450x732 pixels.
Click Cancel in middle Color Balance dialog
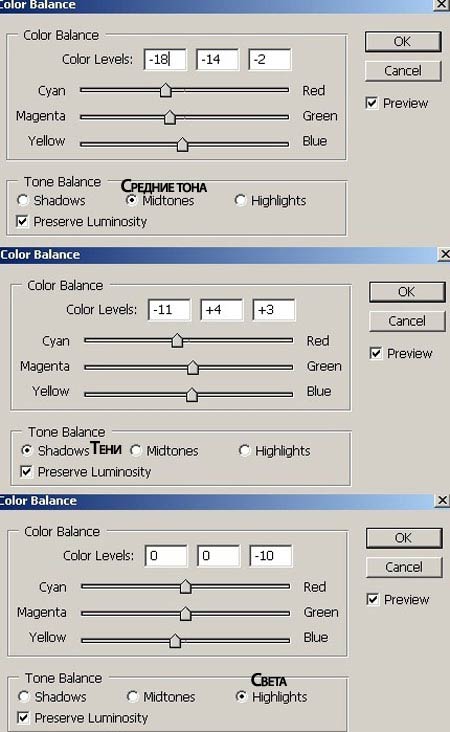tap(407, 321)
